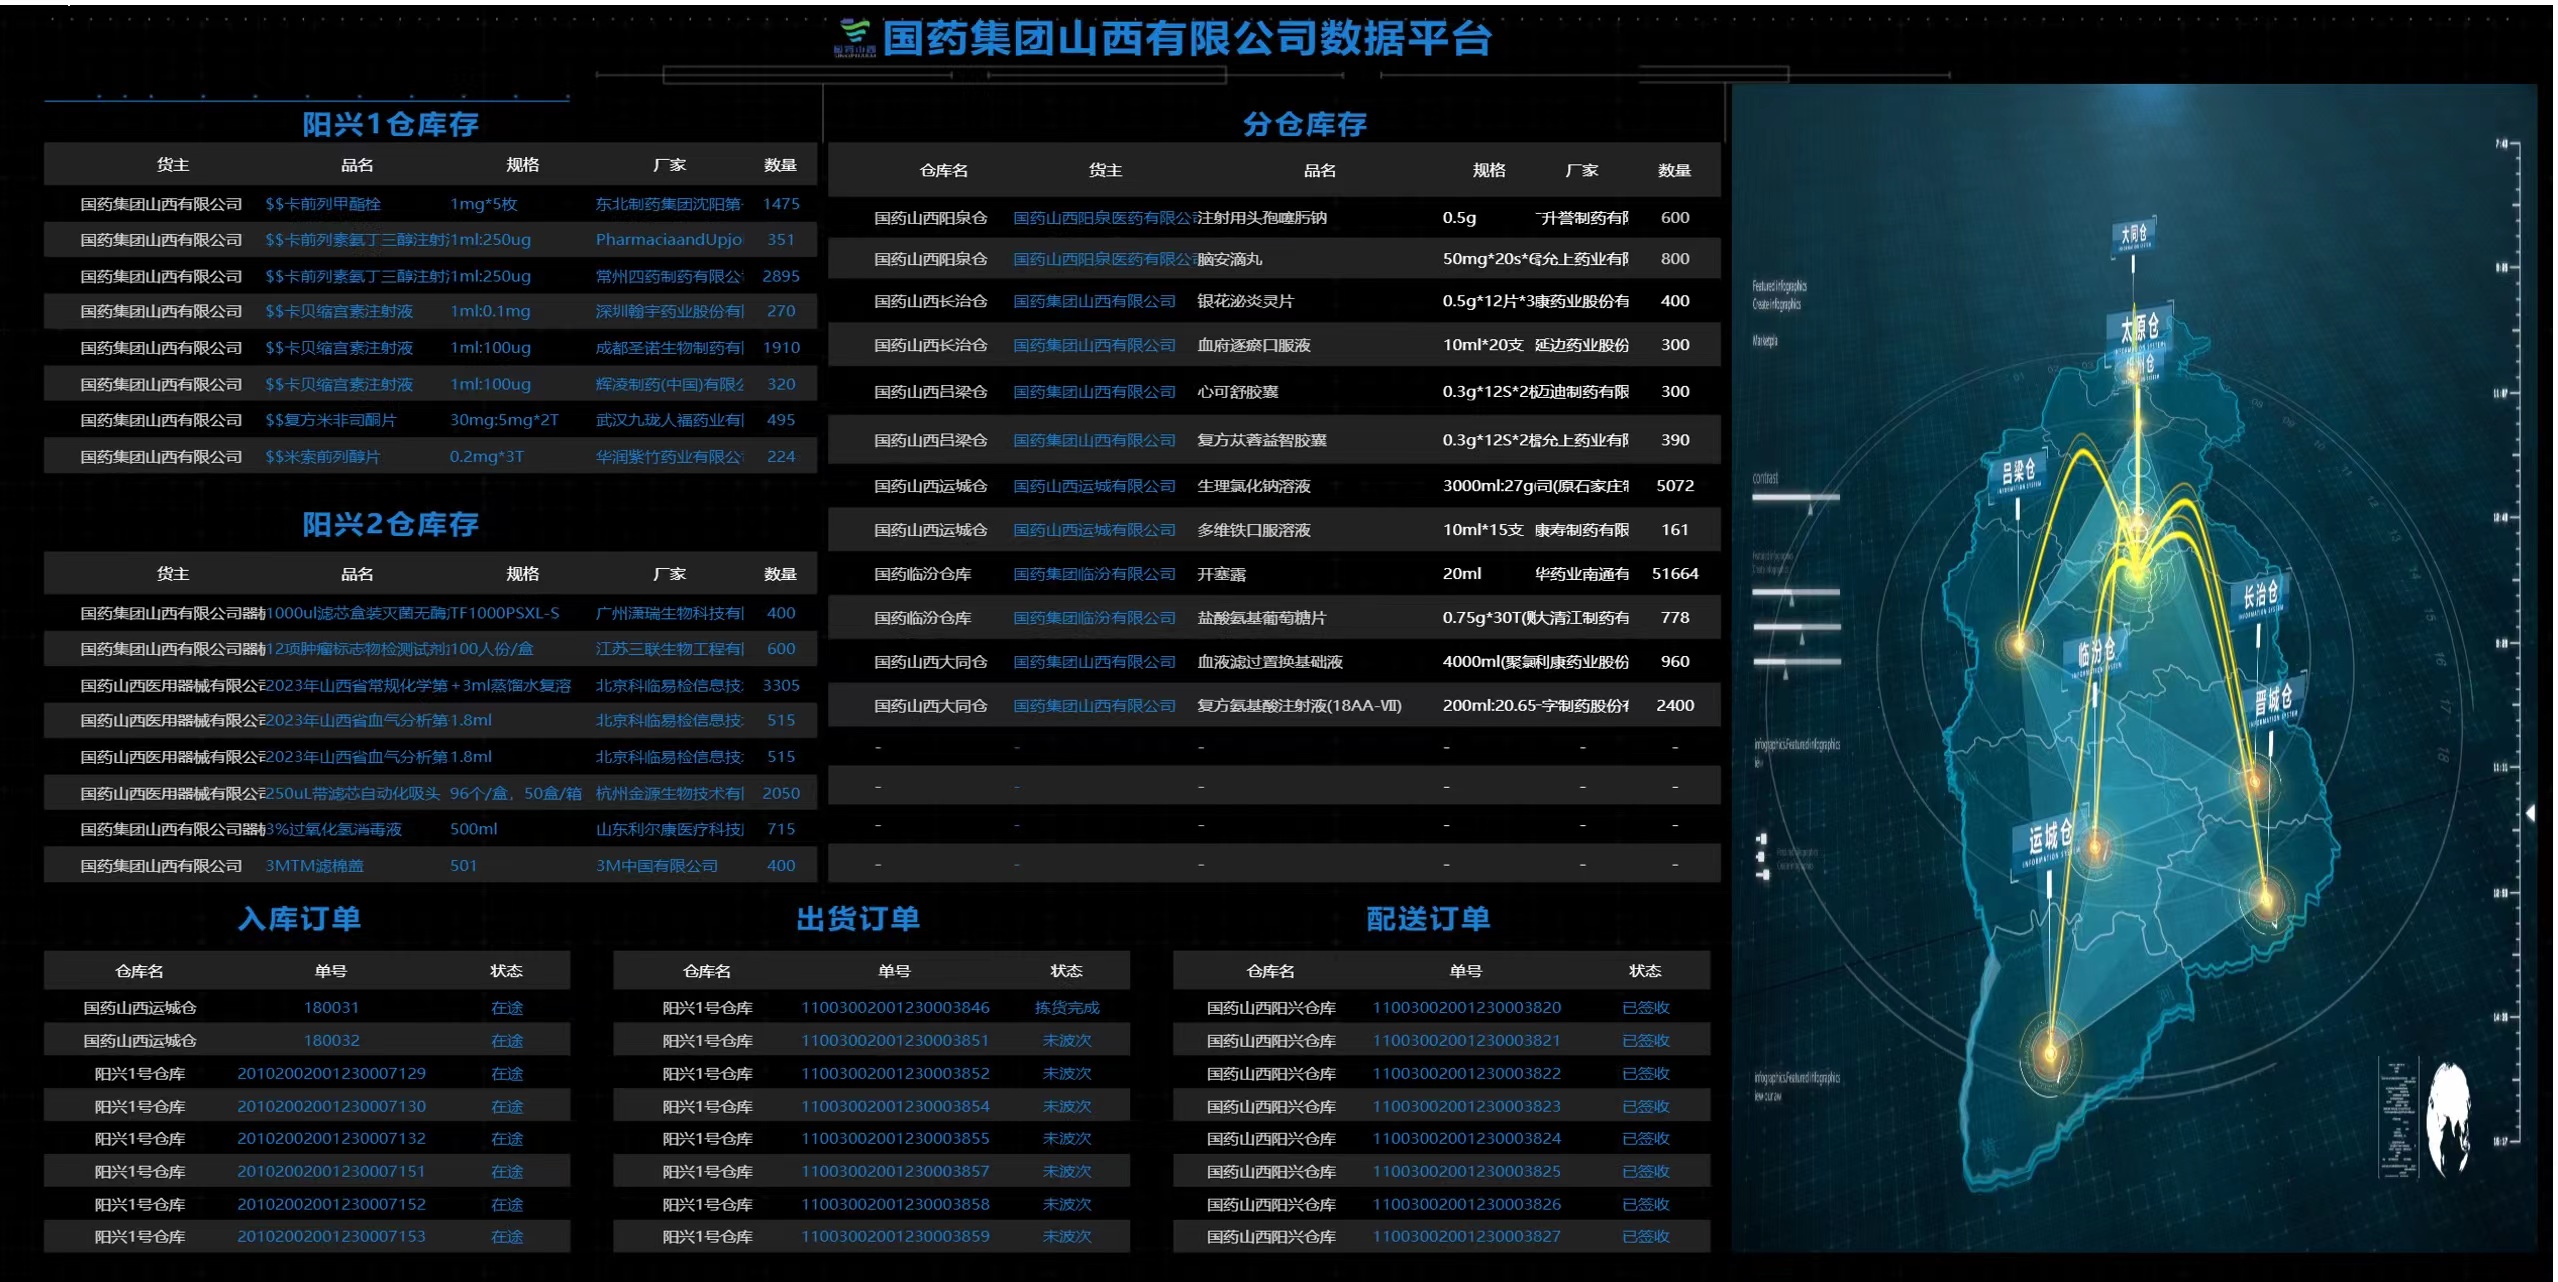Click product 多维铁口服溶液
The image size is (2558, 1282).
[x=1254, y=530]
